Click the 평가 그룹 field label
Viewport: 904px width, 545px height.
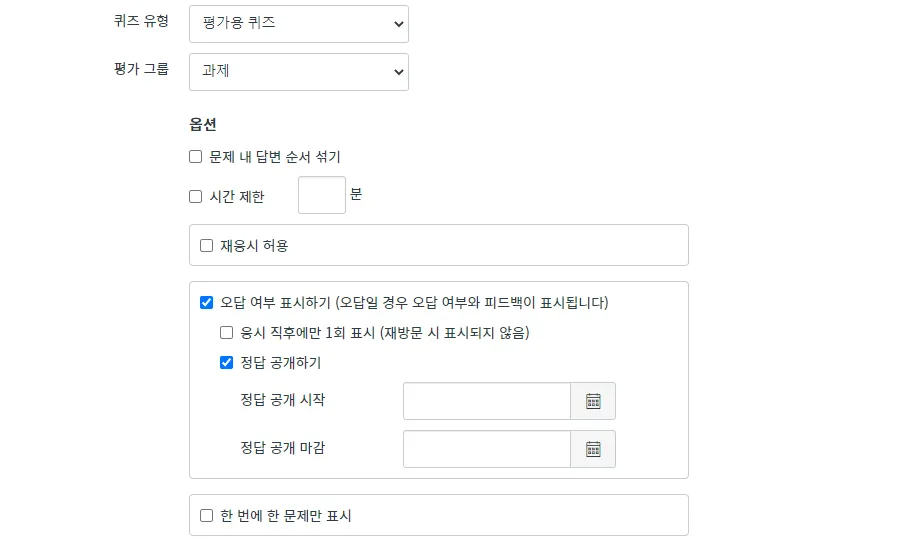141,69
